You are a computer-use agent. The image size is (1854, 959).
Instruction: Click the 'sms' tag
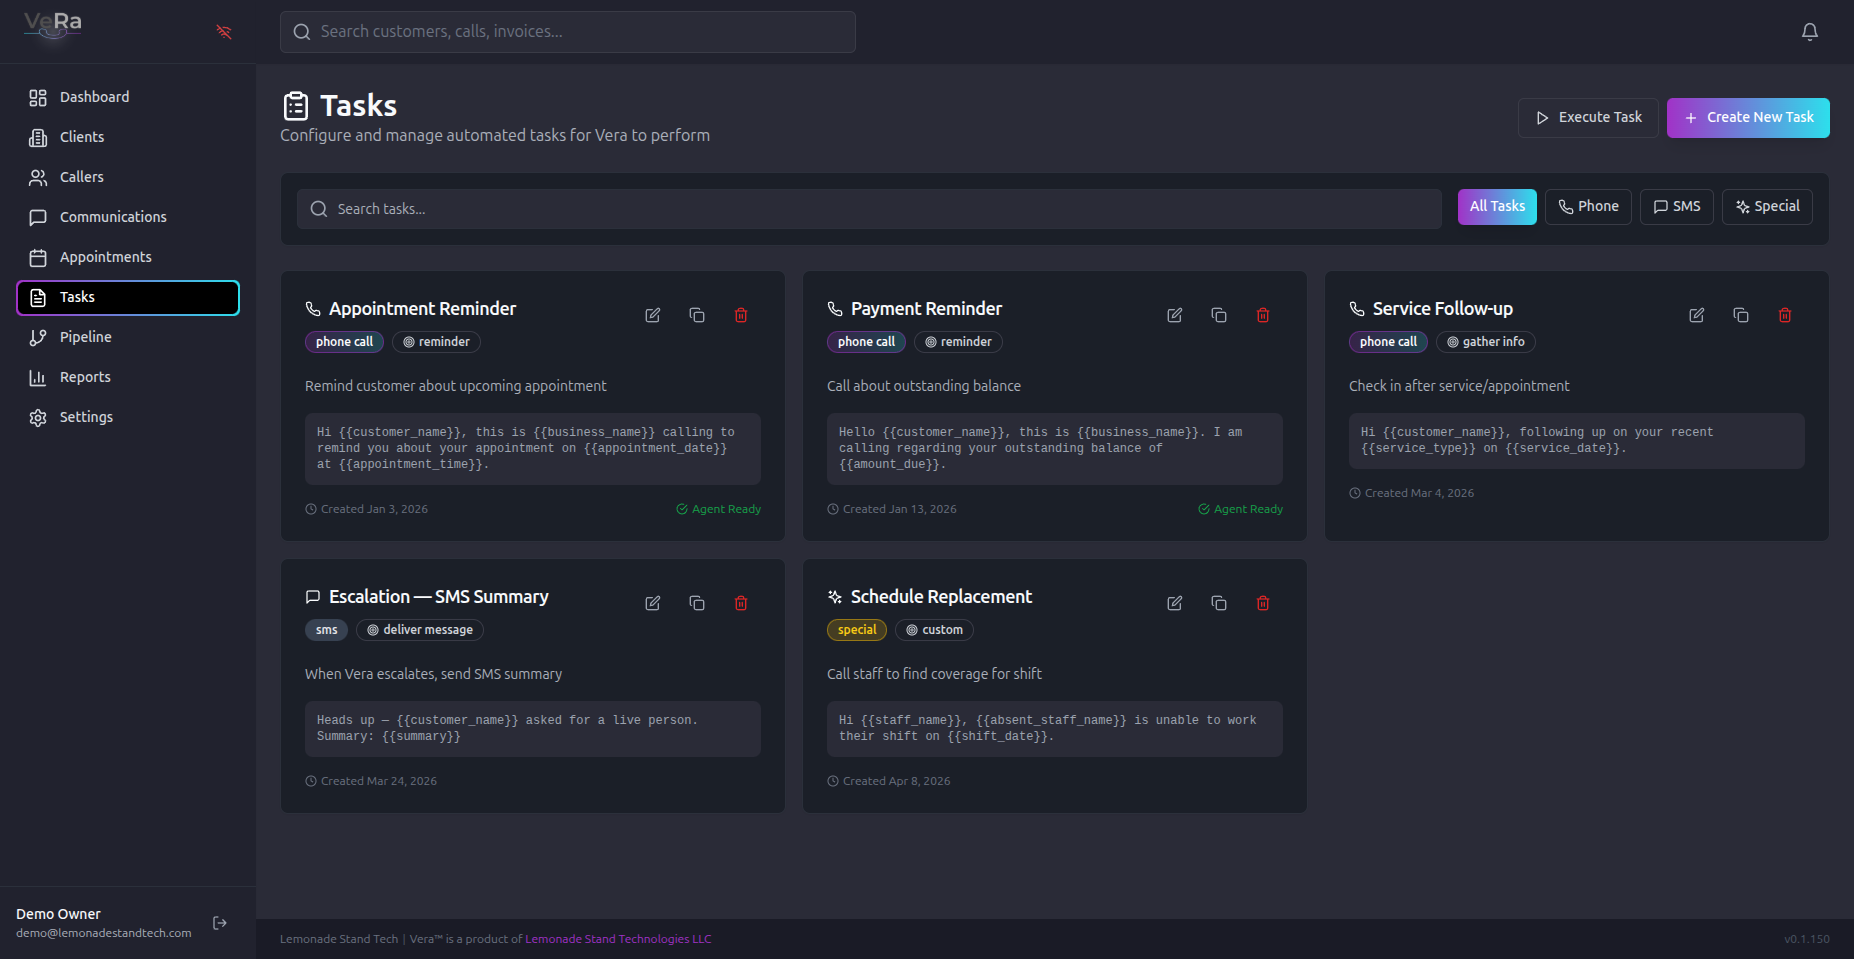[327, 630]
